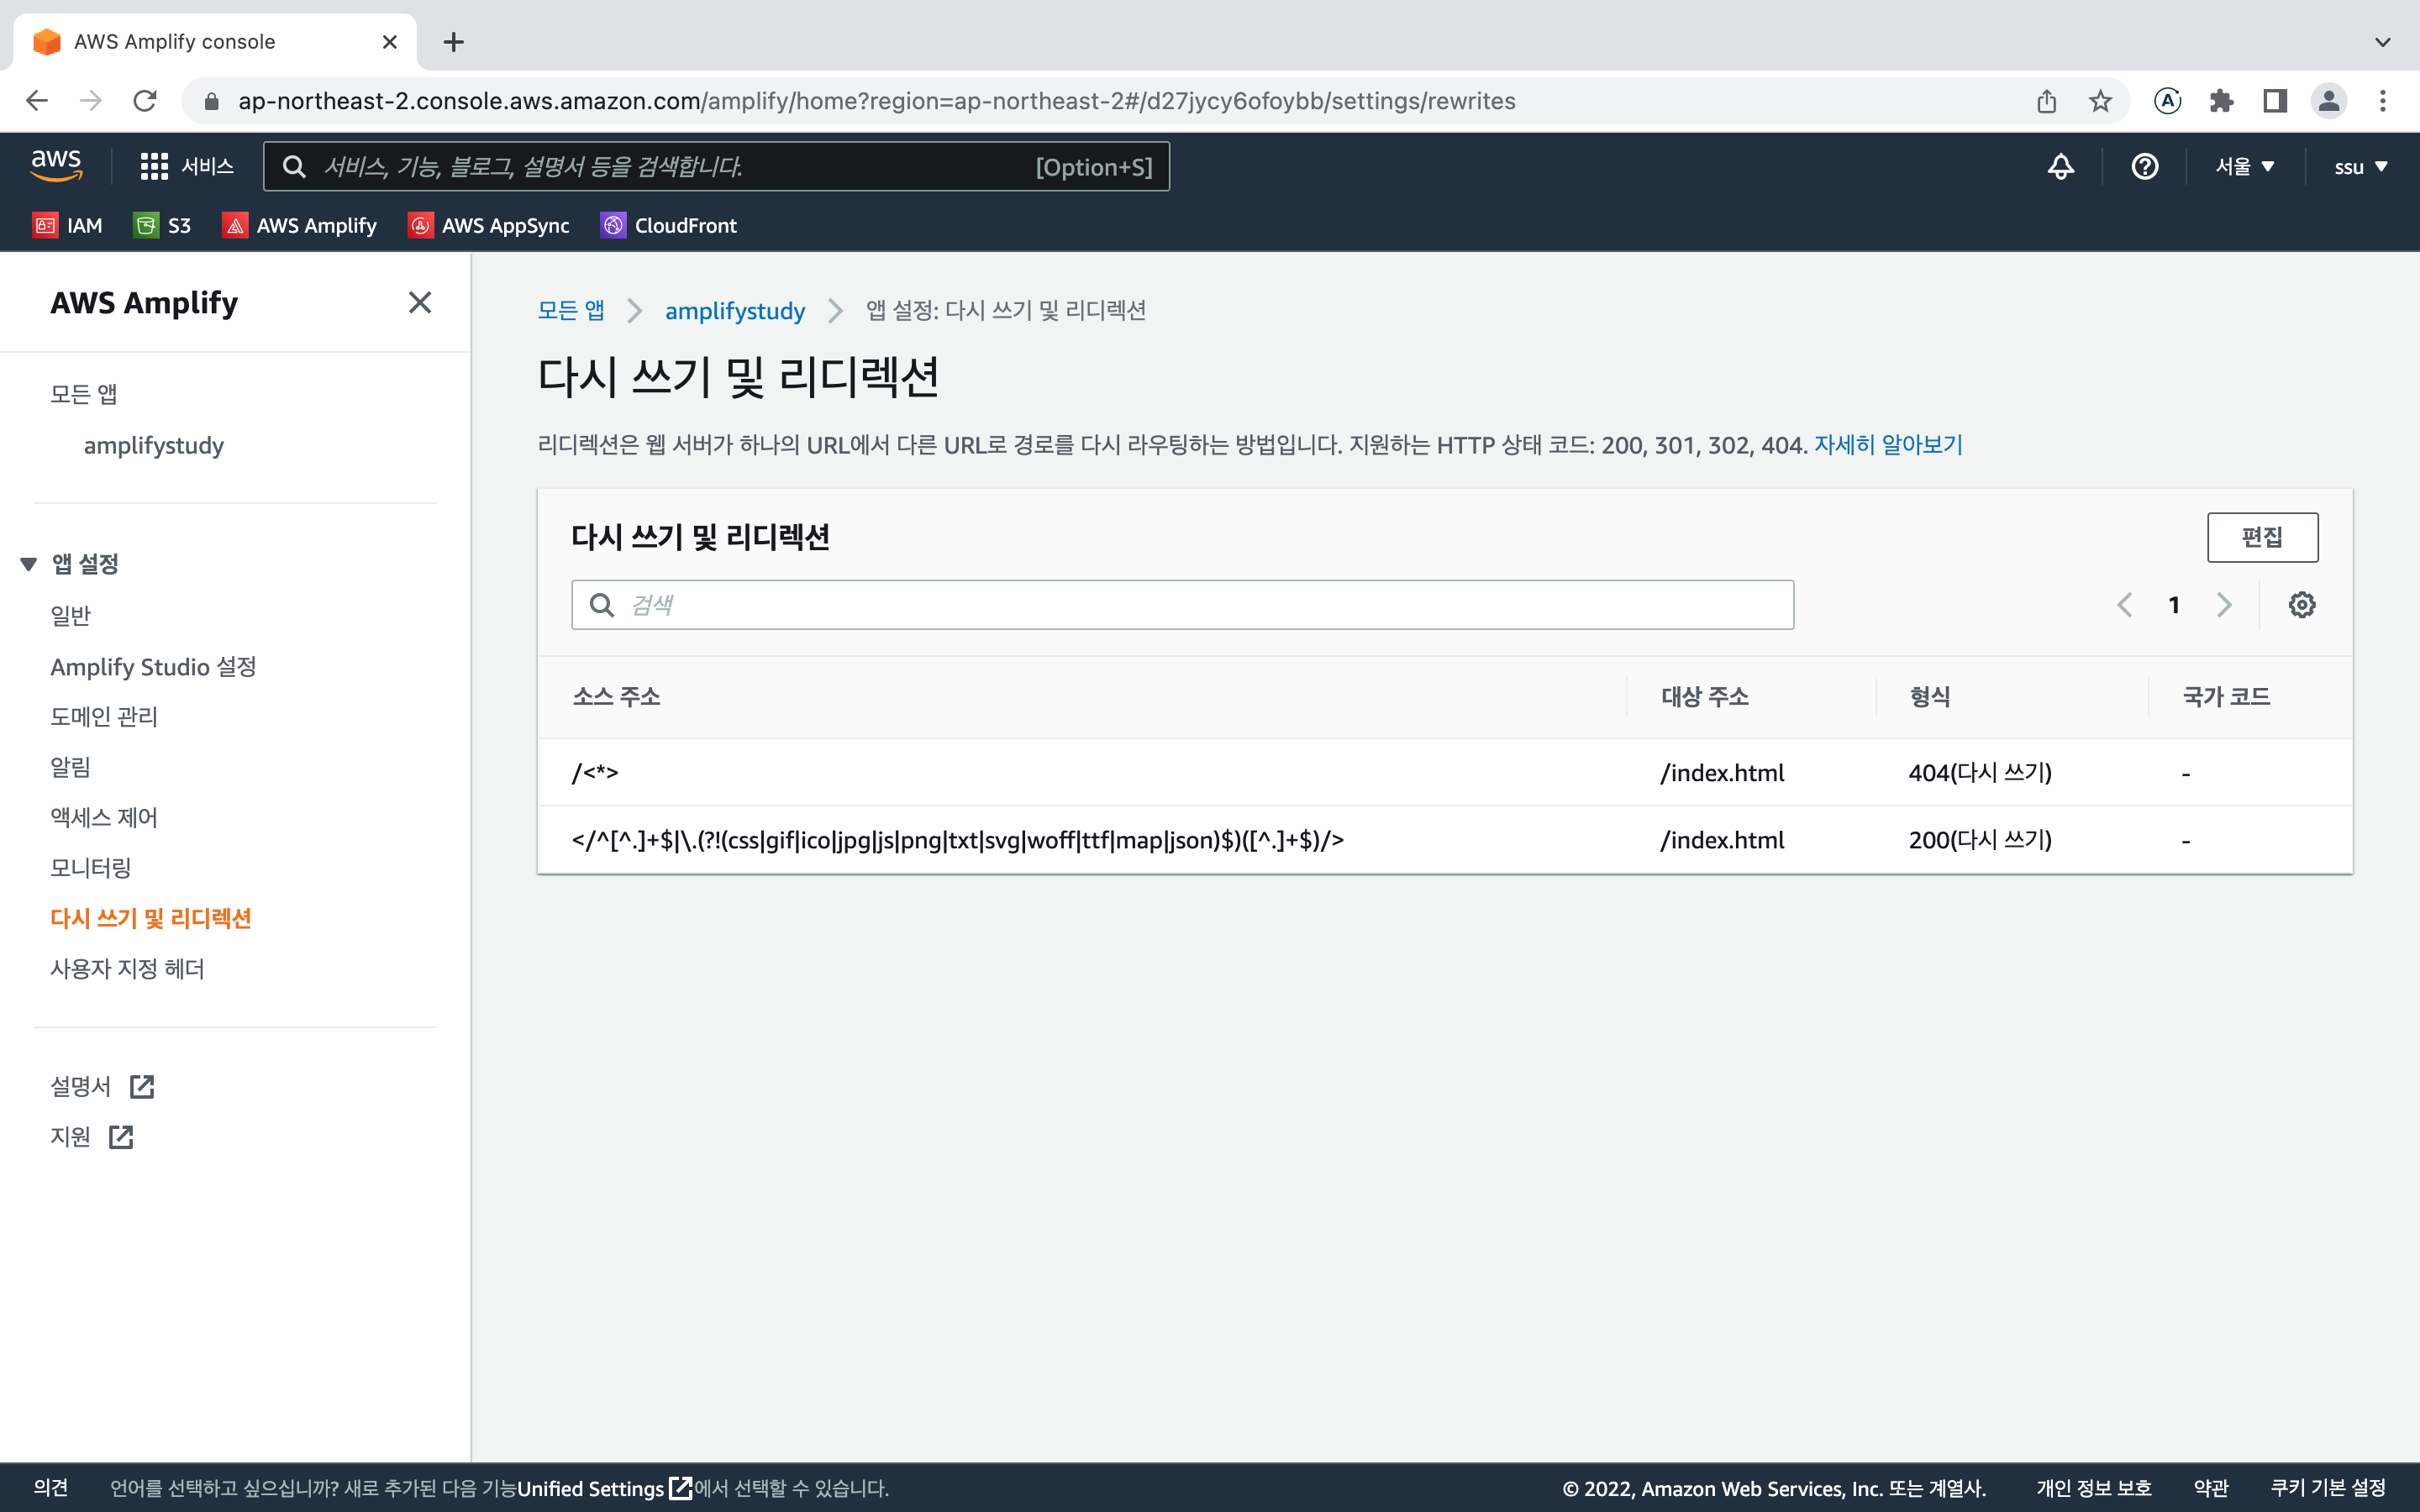
Task: Open AWS Amplify favorites shortcut
Action: point(299,225)
